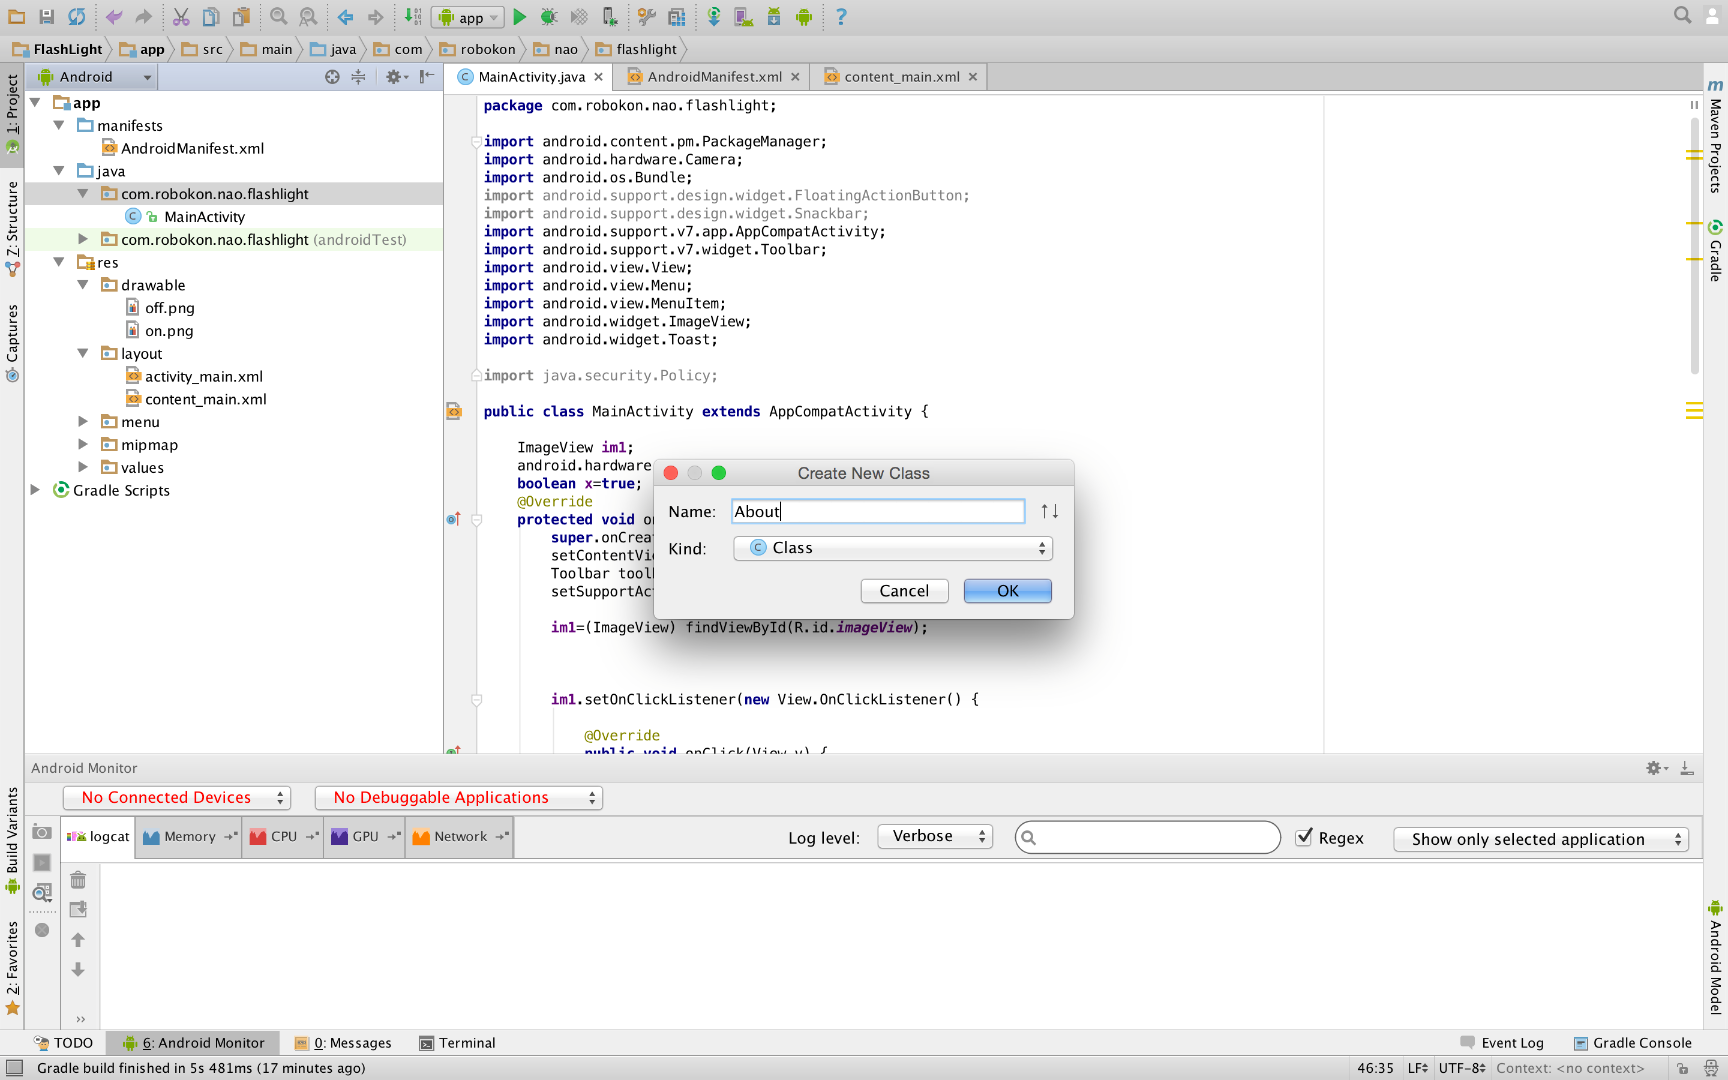
Task: Open Show only selected application dropdown
Action: point(1540,839)
